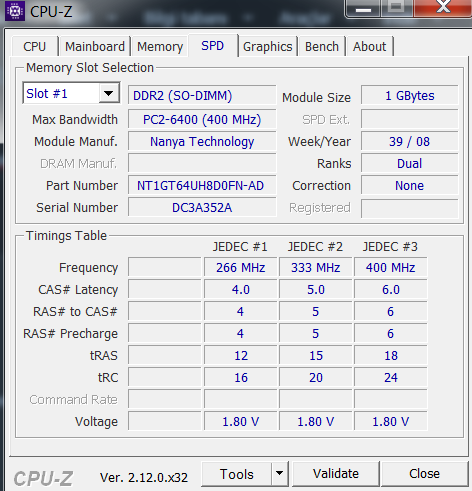Click tRC value 16
The width and height of the screenshot is (472, 491).
(x=240, y=377)
